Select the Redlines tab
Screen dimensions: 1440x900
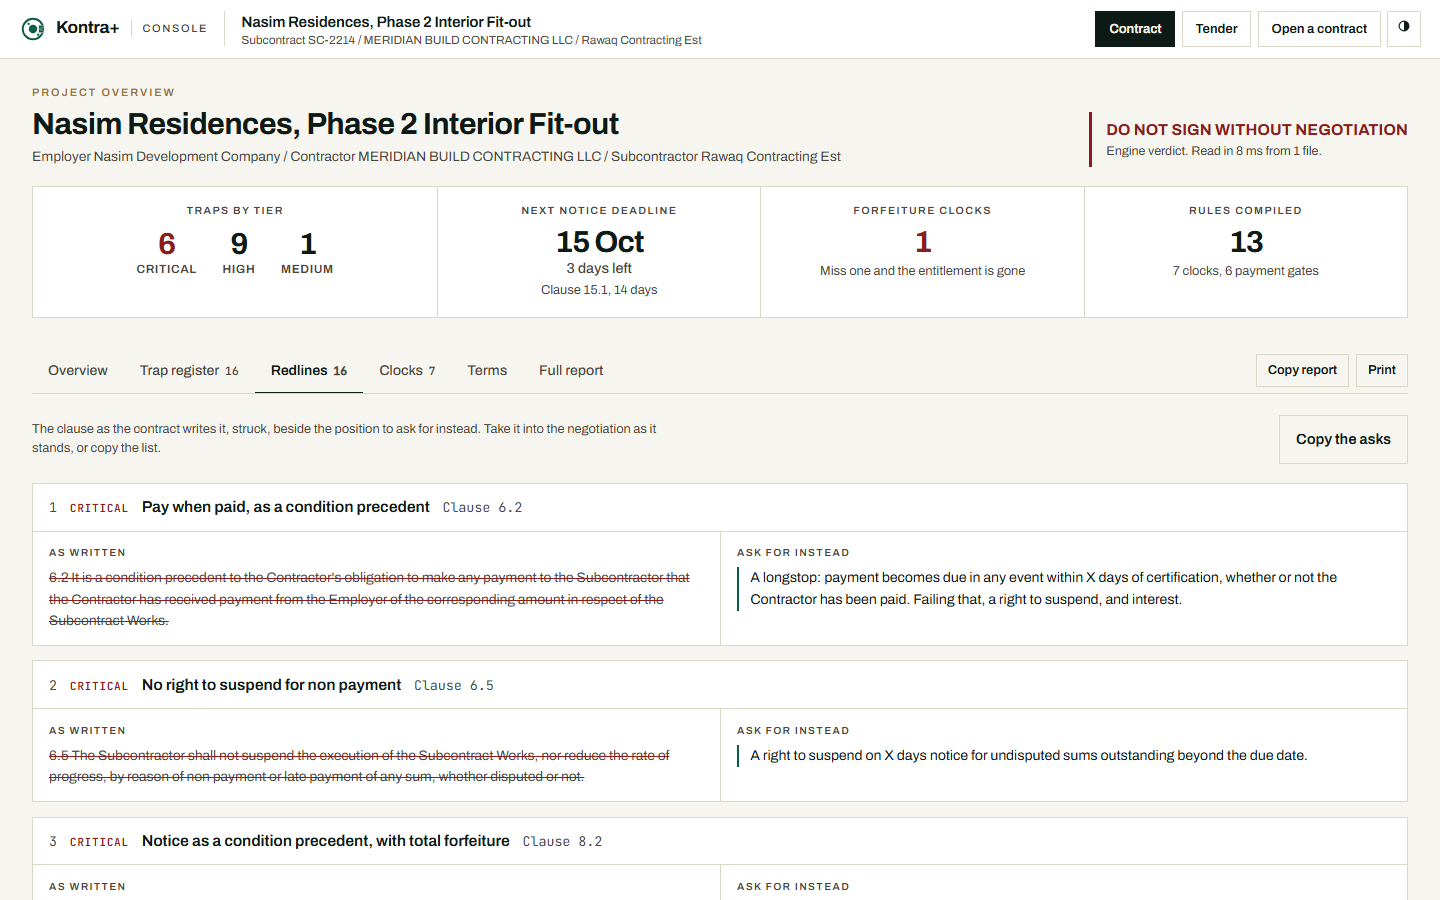click(x=309, y=371)
